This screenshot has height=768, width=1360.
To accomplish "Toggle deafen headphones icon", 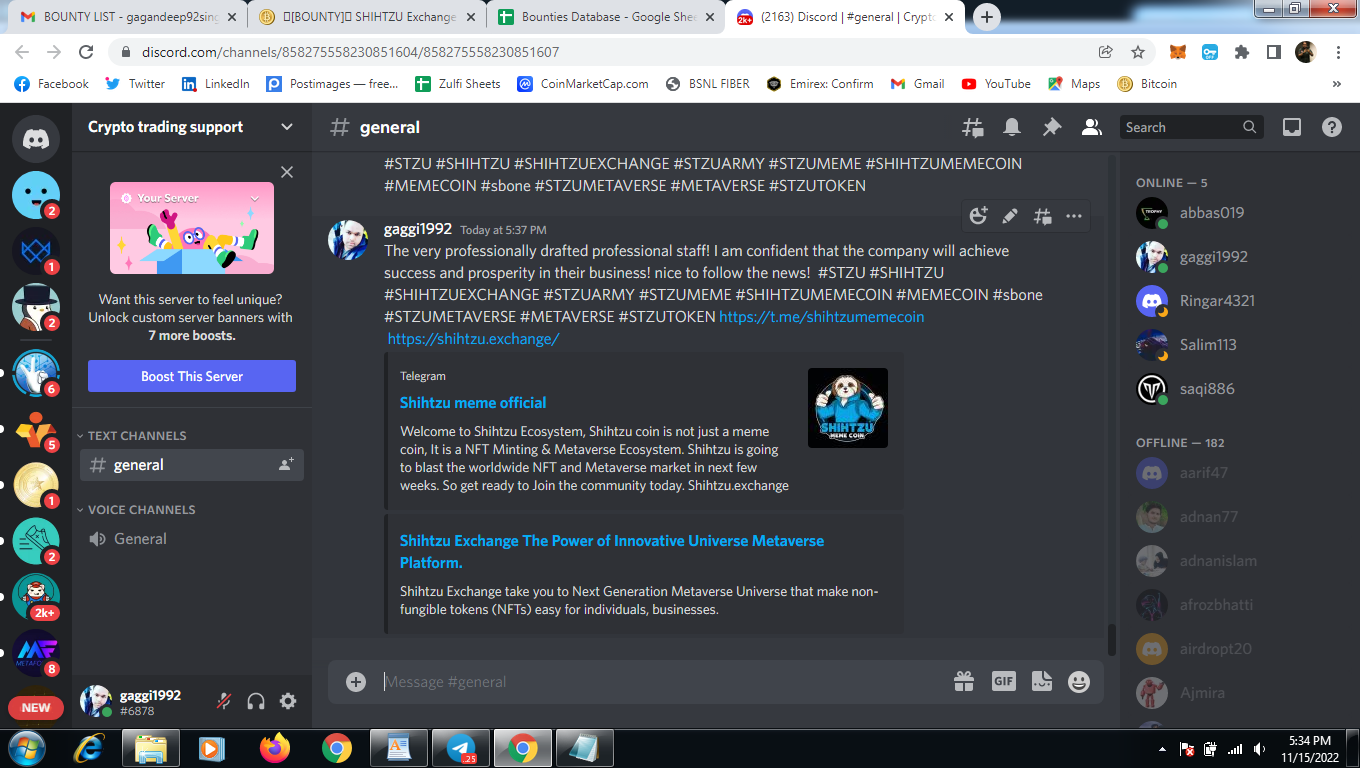I will point(256,701).
